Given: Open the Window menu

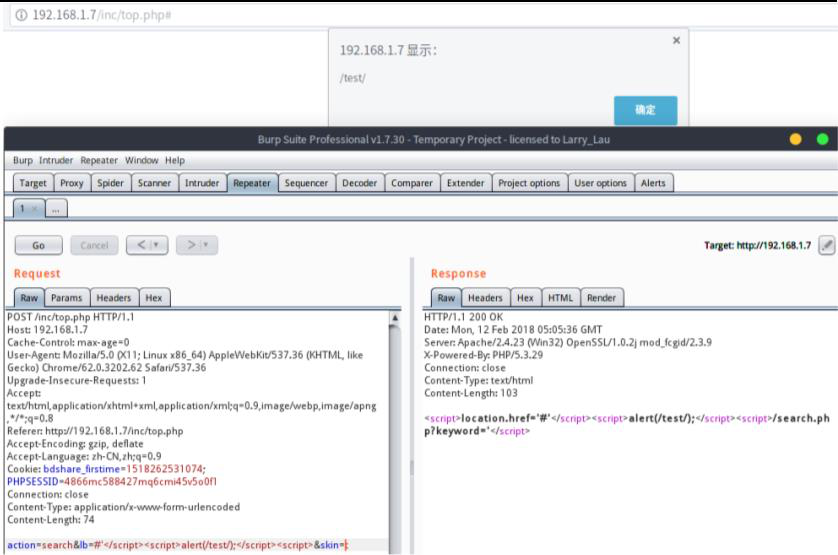Looking at the screenshot, I should [x=142, y=160].
